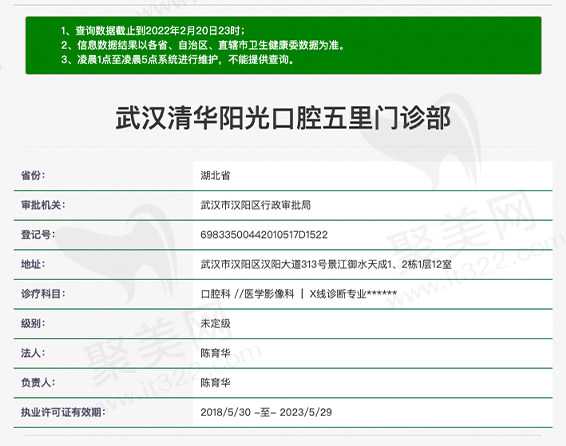Click the 法人 label
Viewport: 566px width, 446px height.
pyautogui.click(x=33, y=353)
